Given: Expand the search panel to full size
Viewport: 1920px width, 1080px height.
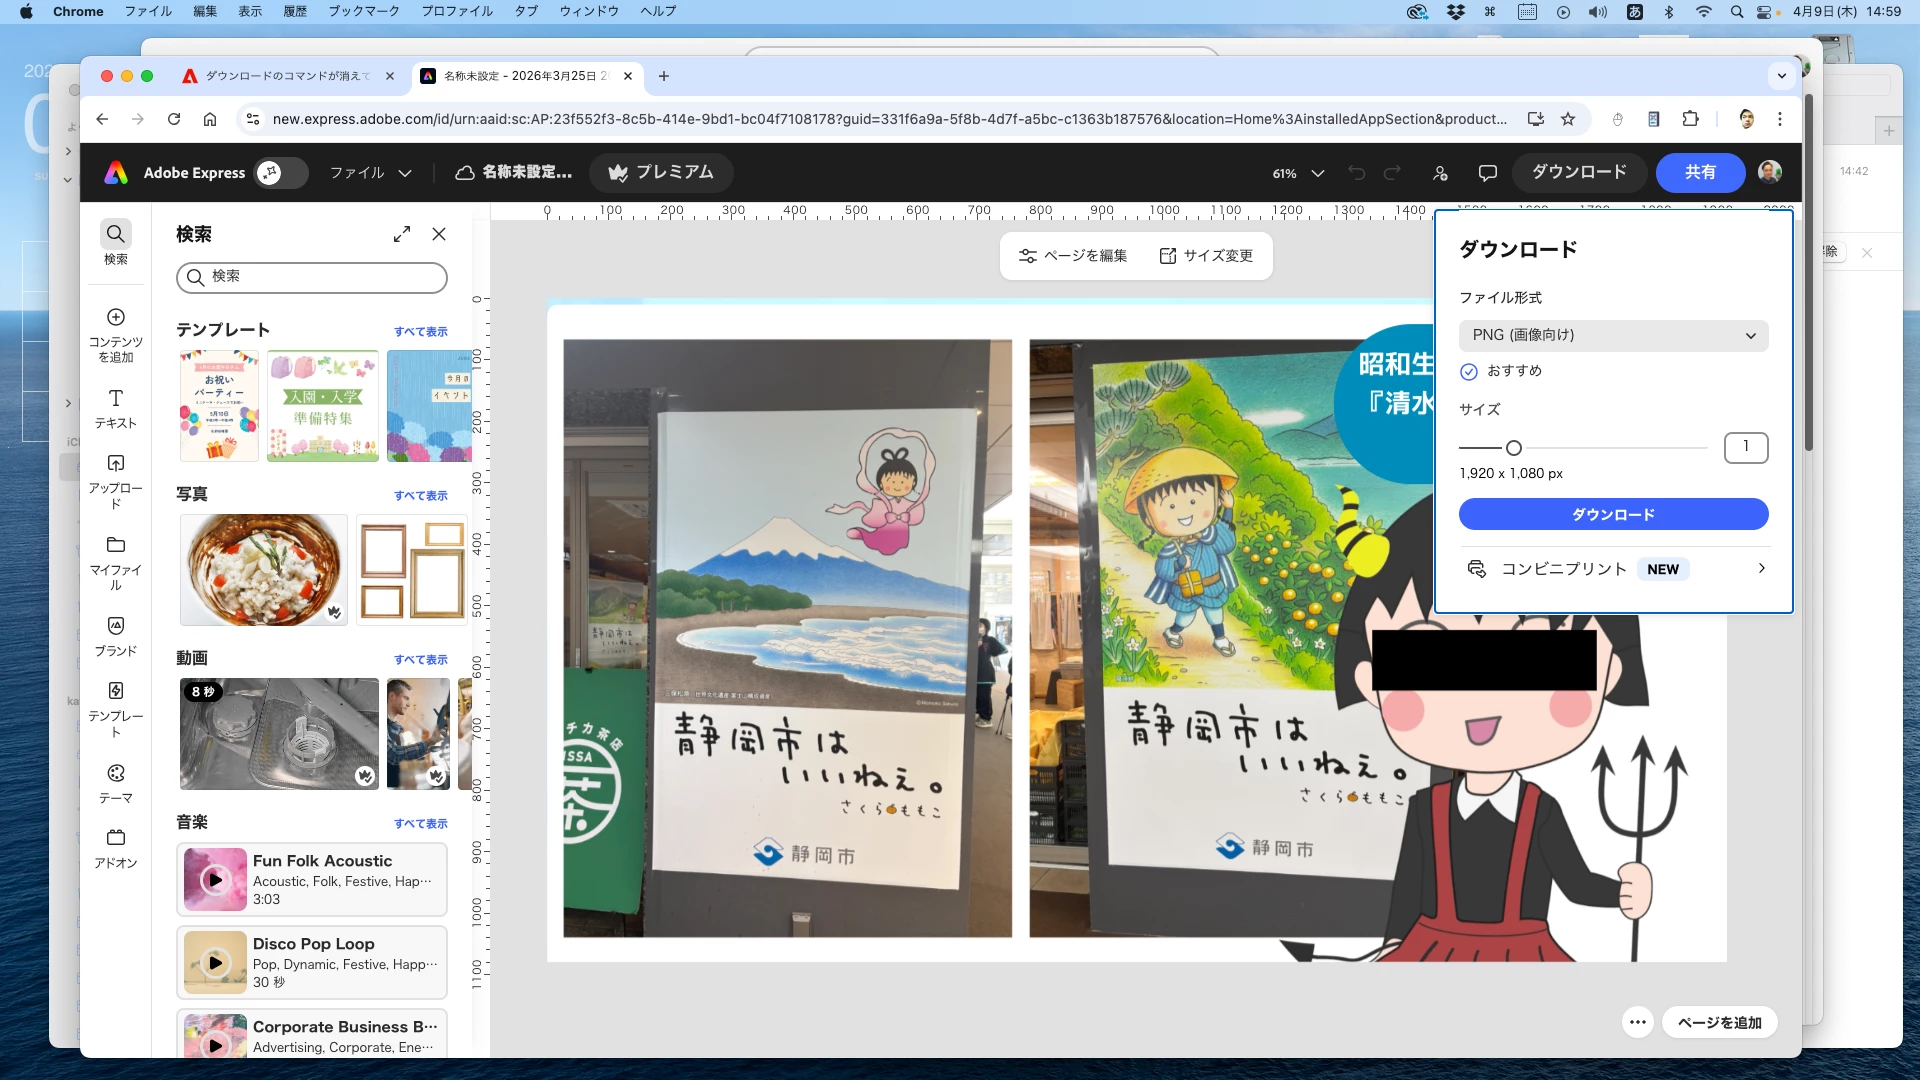Looking at the screenshot, I should pyautogui.click(x=402, y=234).
